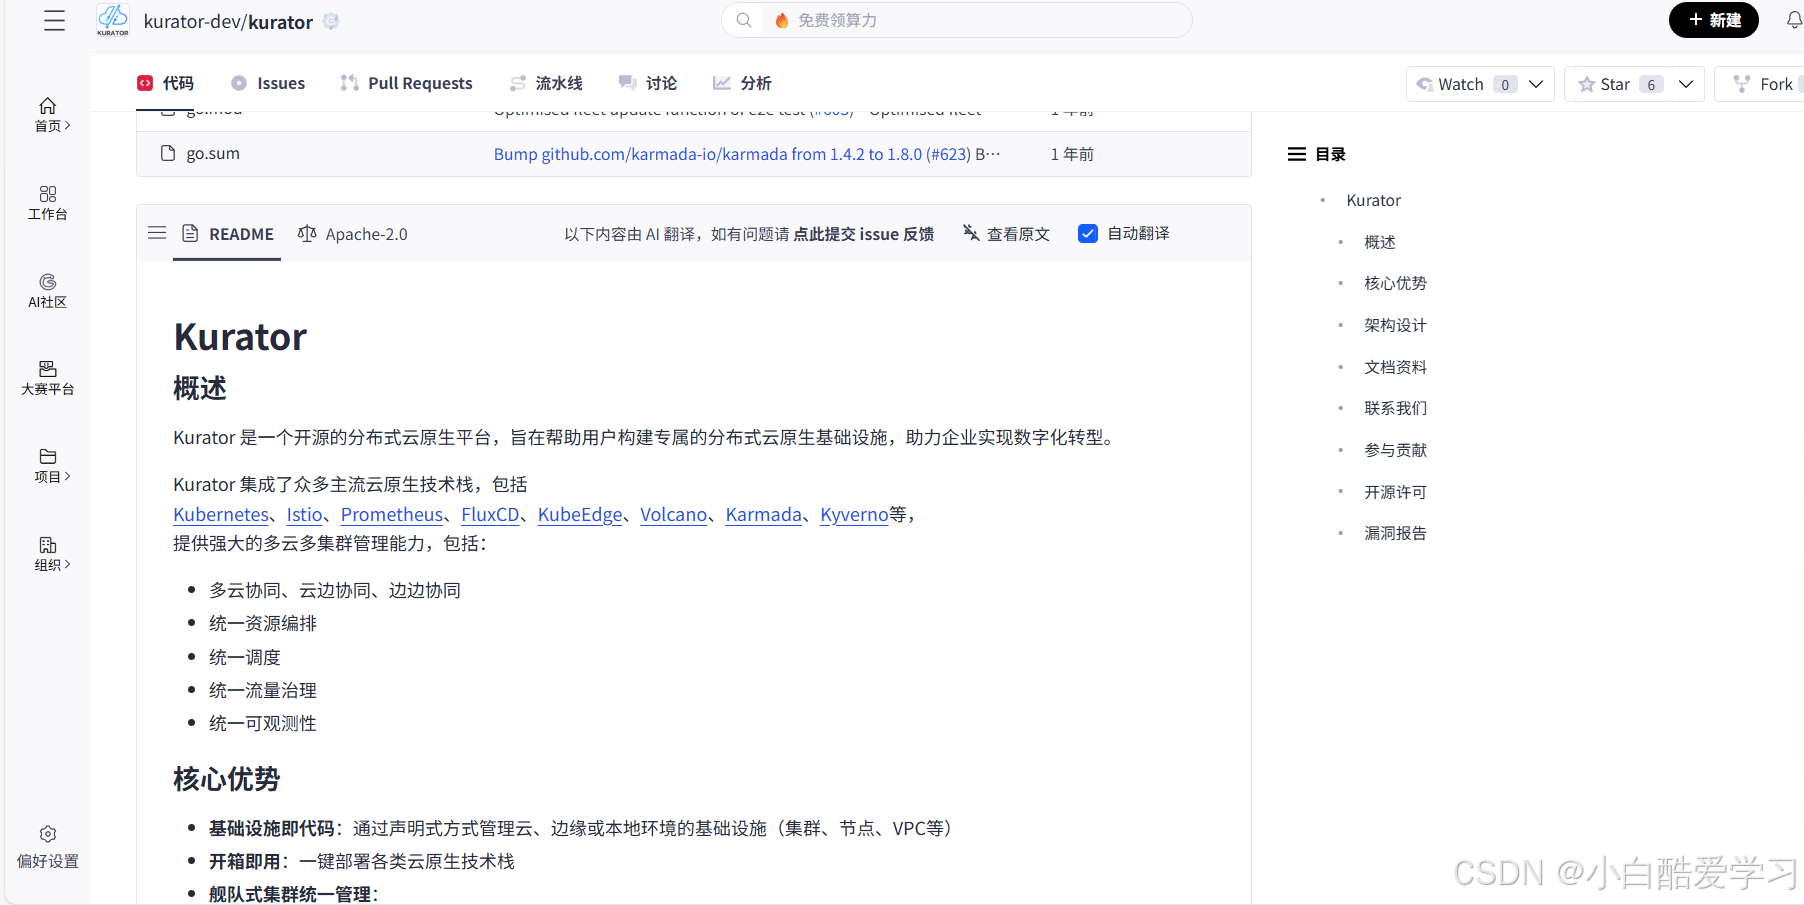
Task: Uncheck the 自动翻译 checkbox
Action: tap(1088, 233)
